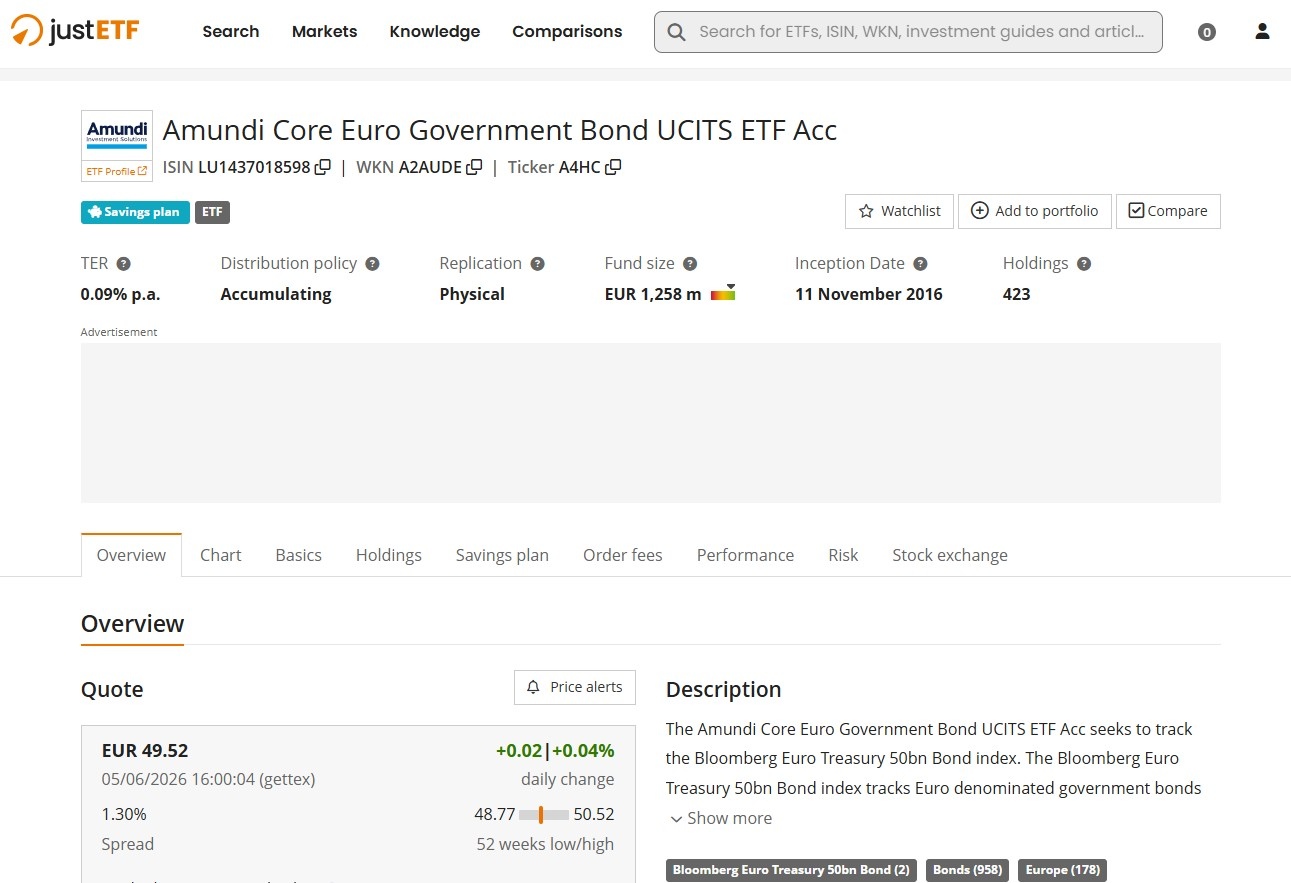This screenshot has height=883, width=1291.
Task: Select the Overview tab
Action: pos(131,555)
